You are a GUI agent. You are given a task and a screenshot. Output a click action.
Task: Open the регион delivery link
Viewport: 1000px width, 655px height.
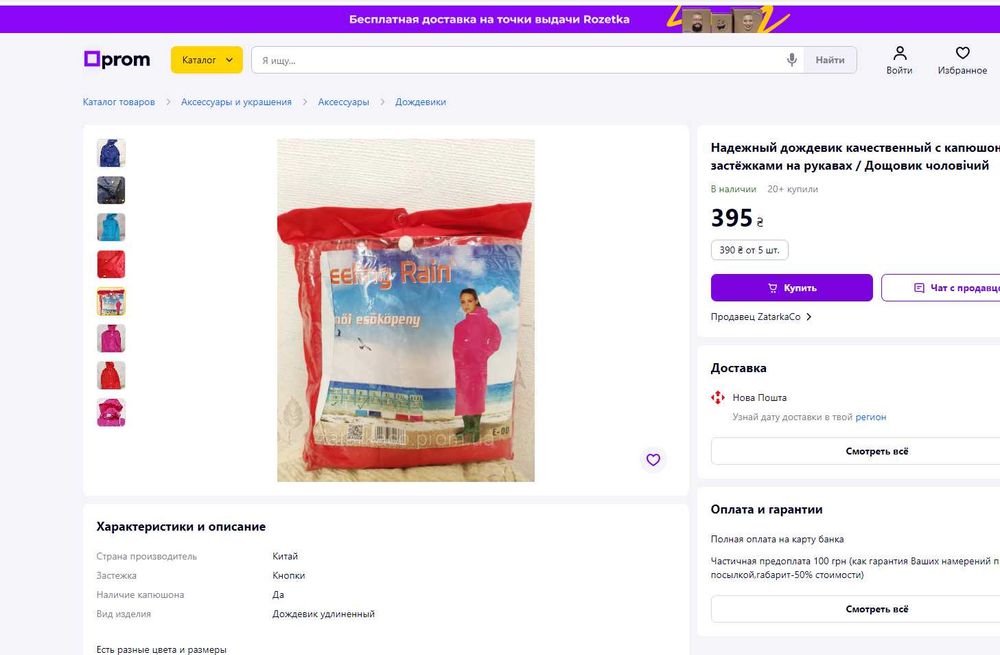pos(871,417)
